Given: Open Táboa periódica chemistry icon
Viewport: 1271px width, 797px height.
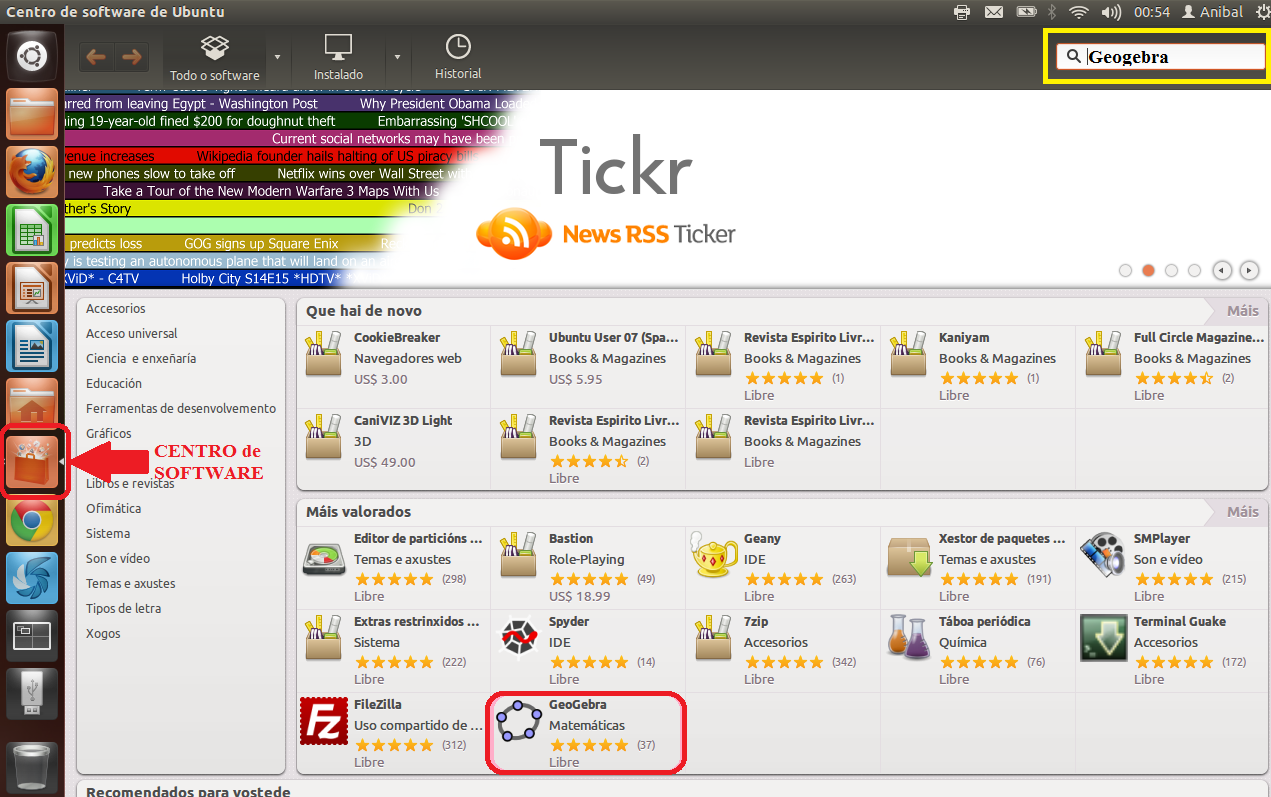Looking at the screenshot, I should click(908, 638).
